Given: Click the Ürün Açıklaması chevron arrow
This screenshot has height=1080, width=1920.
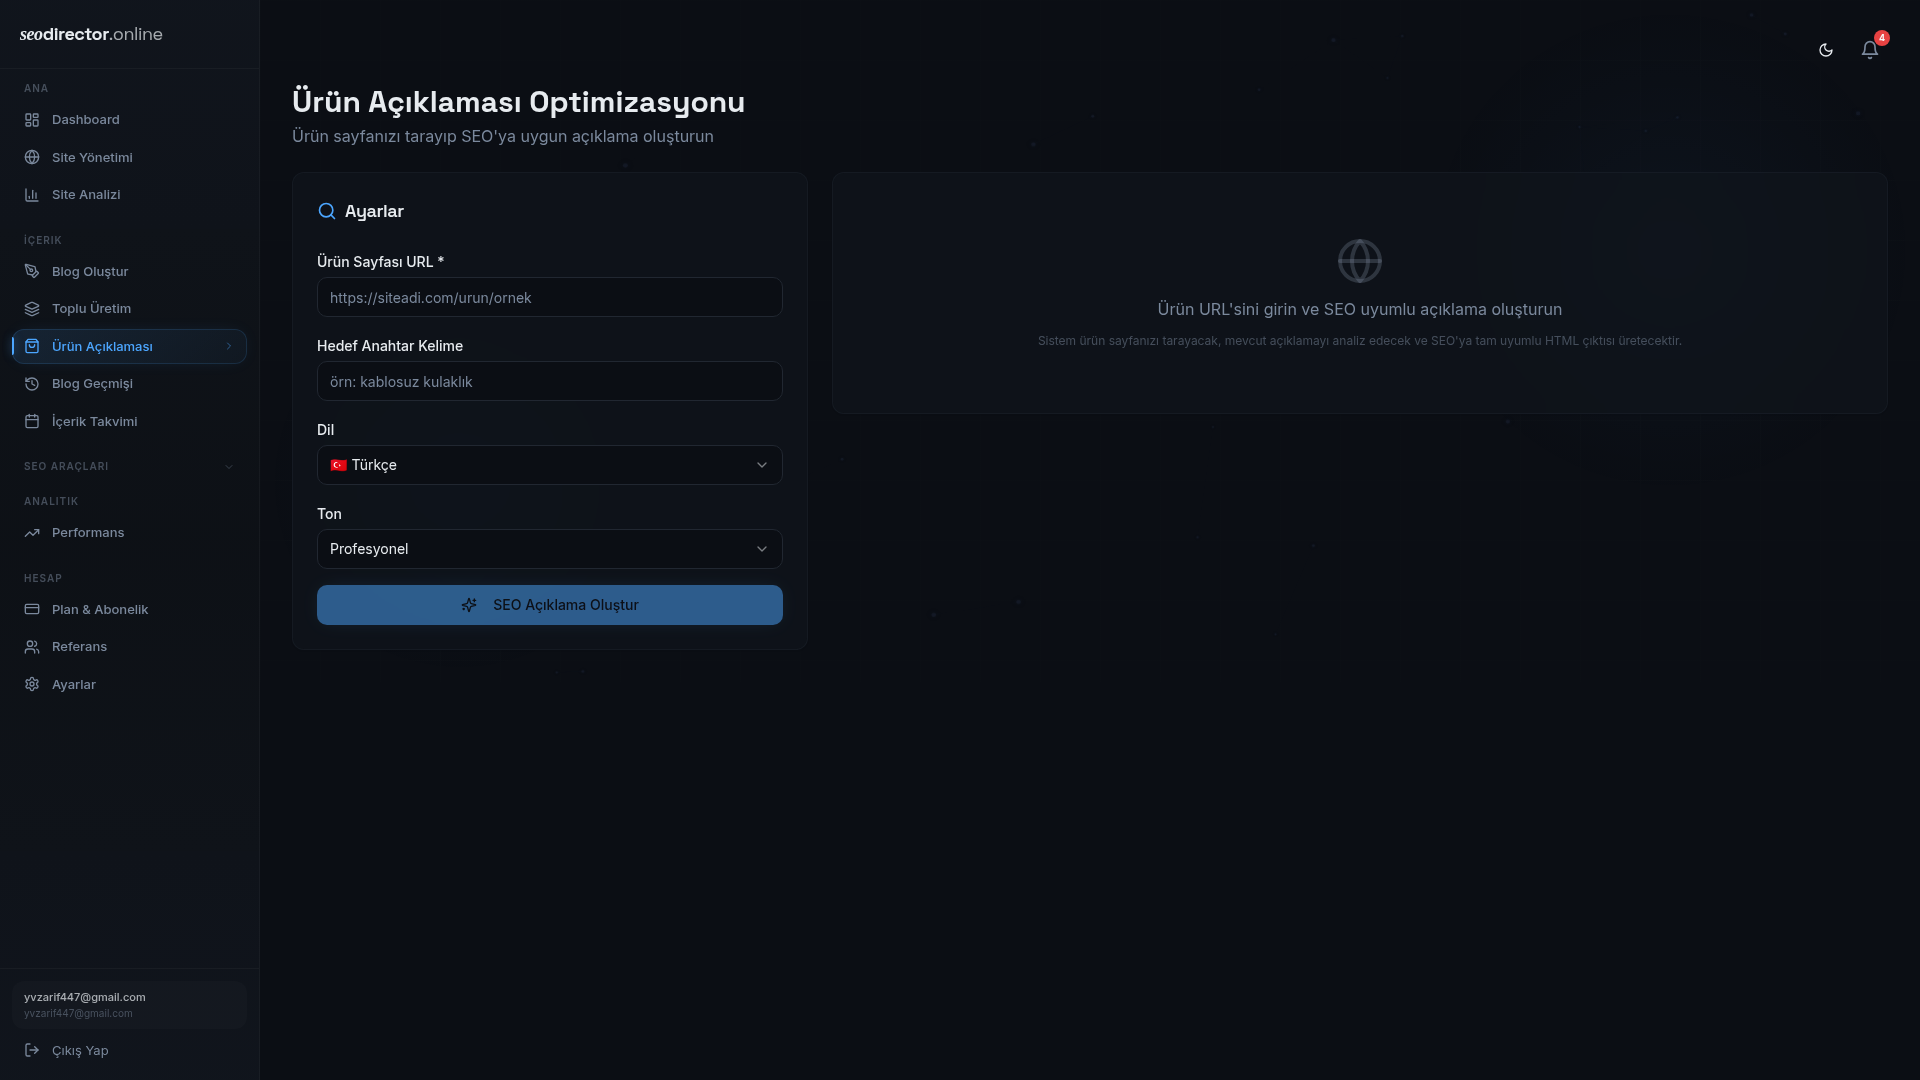Looking at the screenshot, I should (229, 346).
